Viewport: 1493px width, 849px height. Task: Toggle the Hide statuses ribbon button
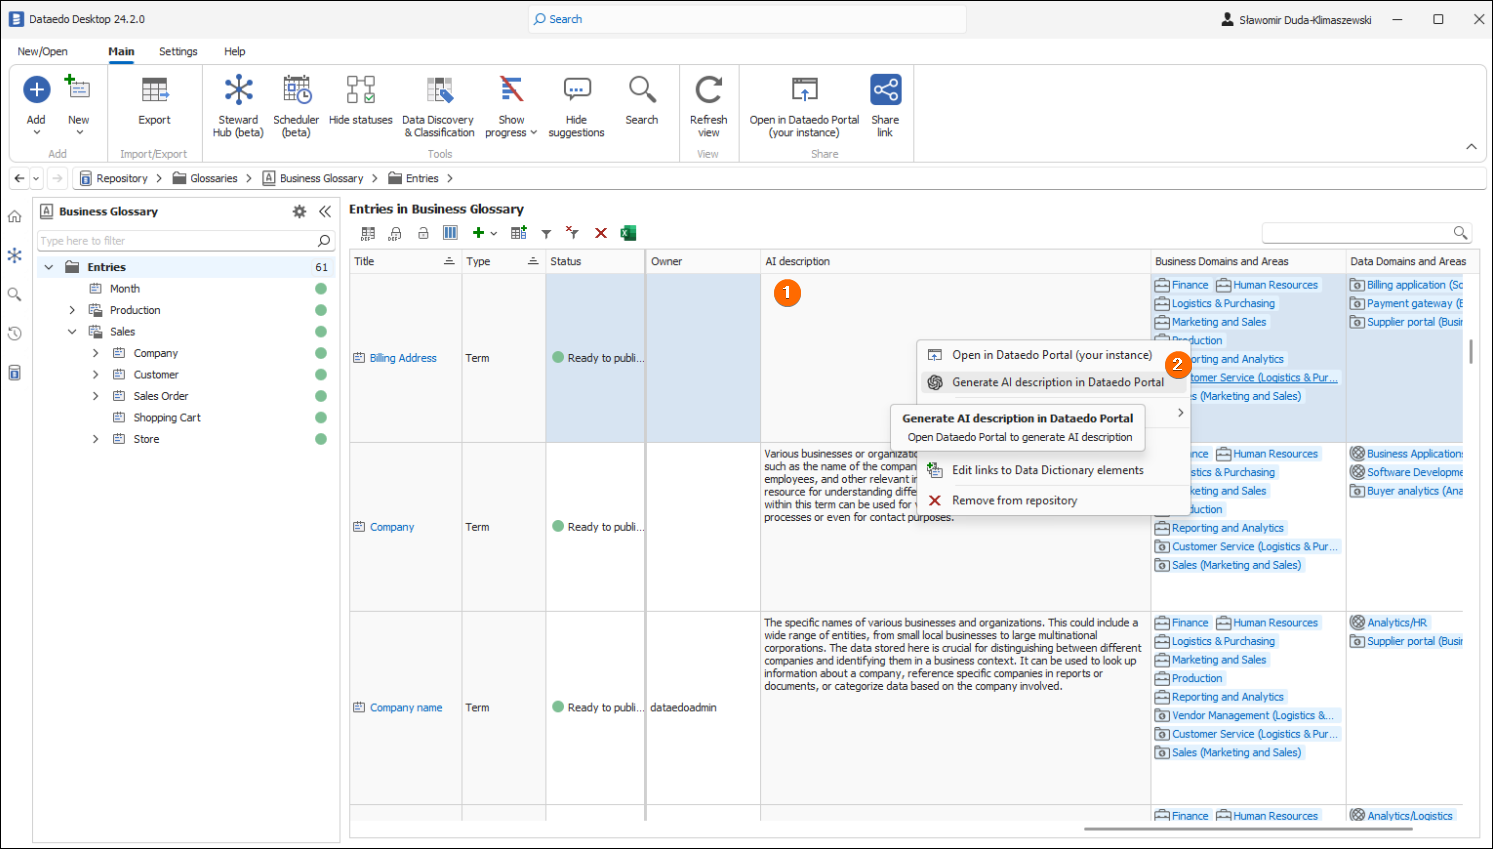[361, 101]
